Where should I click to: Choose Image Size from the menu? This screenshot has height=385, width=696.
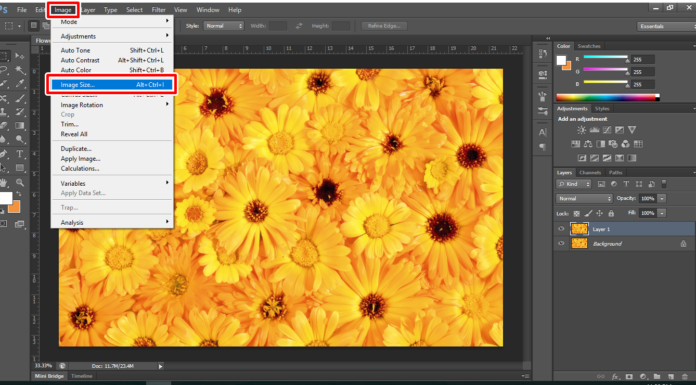pos(112,84)
